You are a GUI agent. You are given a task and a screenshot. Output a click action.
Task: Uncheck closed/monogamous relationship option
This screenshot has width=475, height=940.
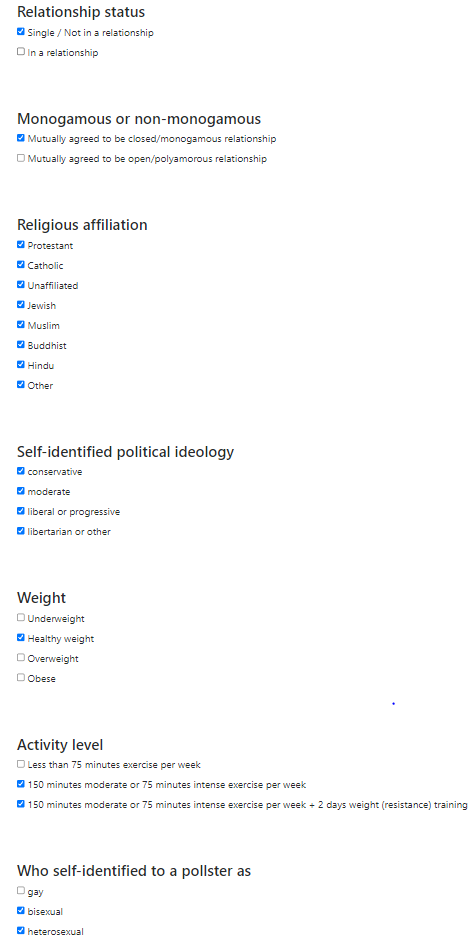(21, 138)
